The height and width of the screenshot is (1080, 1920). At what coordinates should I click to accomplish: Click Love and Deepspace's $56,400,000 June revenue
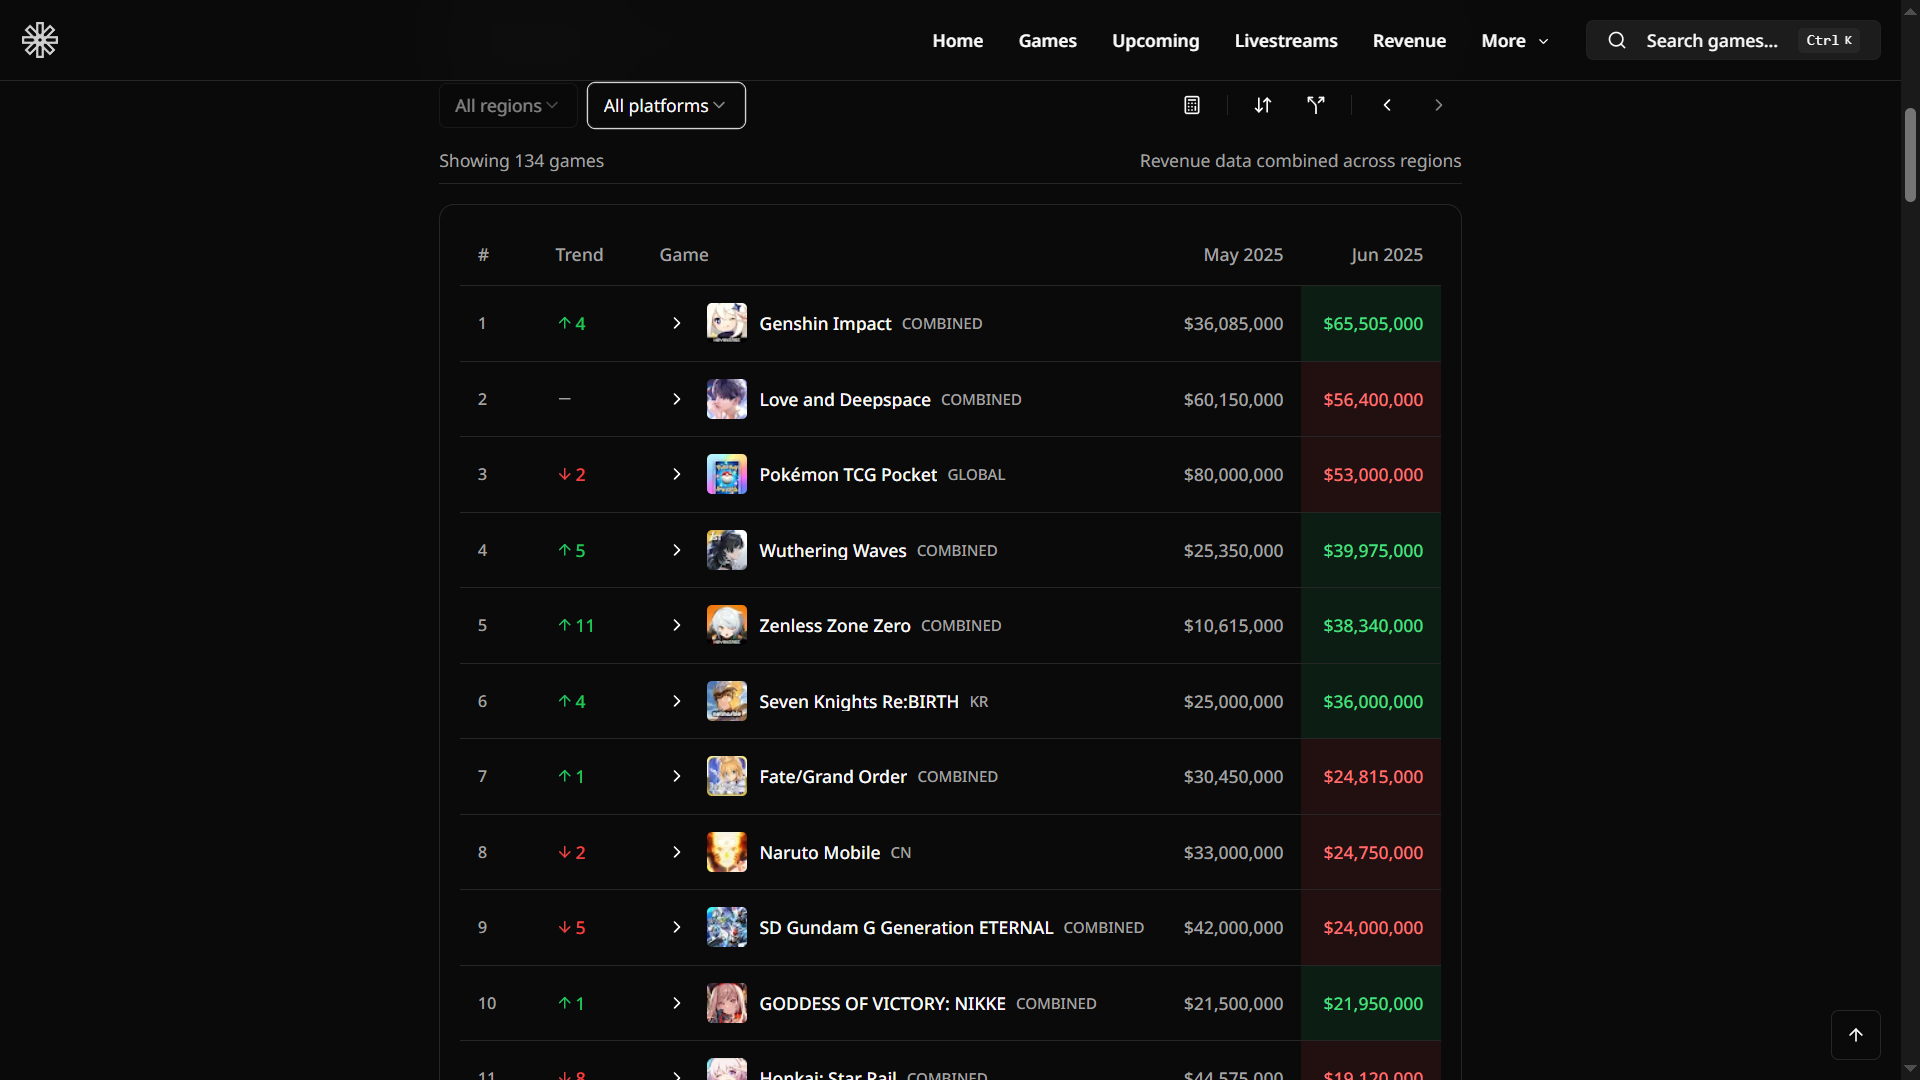coord(1373,399)
